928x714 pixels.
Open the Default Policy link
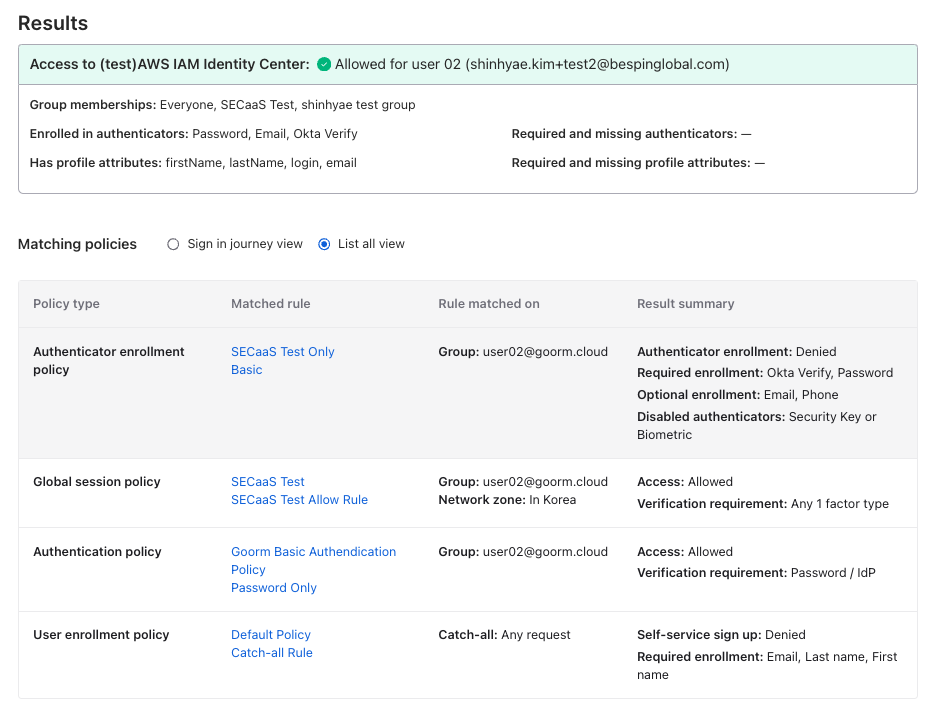[270, 635]
